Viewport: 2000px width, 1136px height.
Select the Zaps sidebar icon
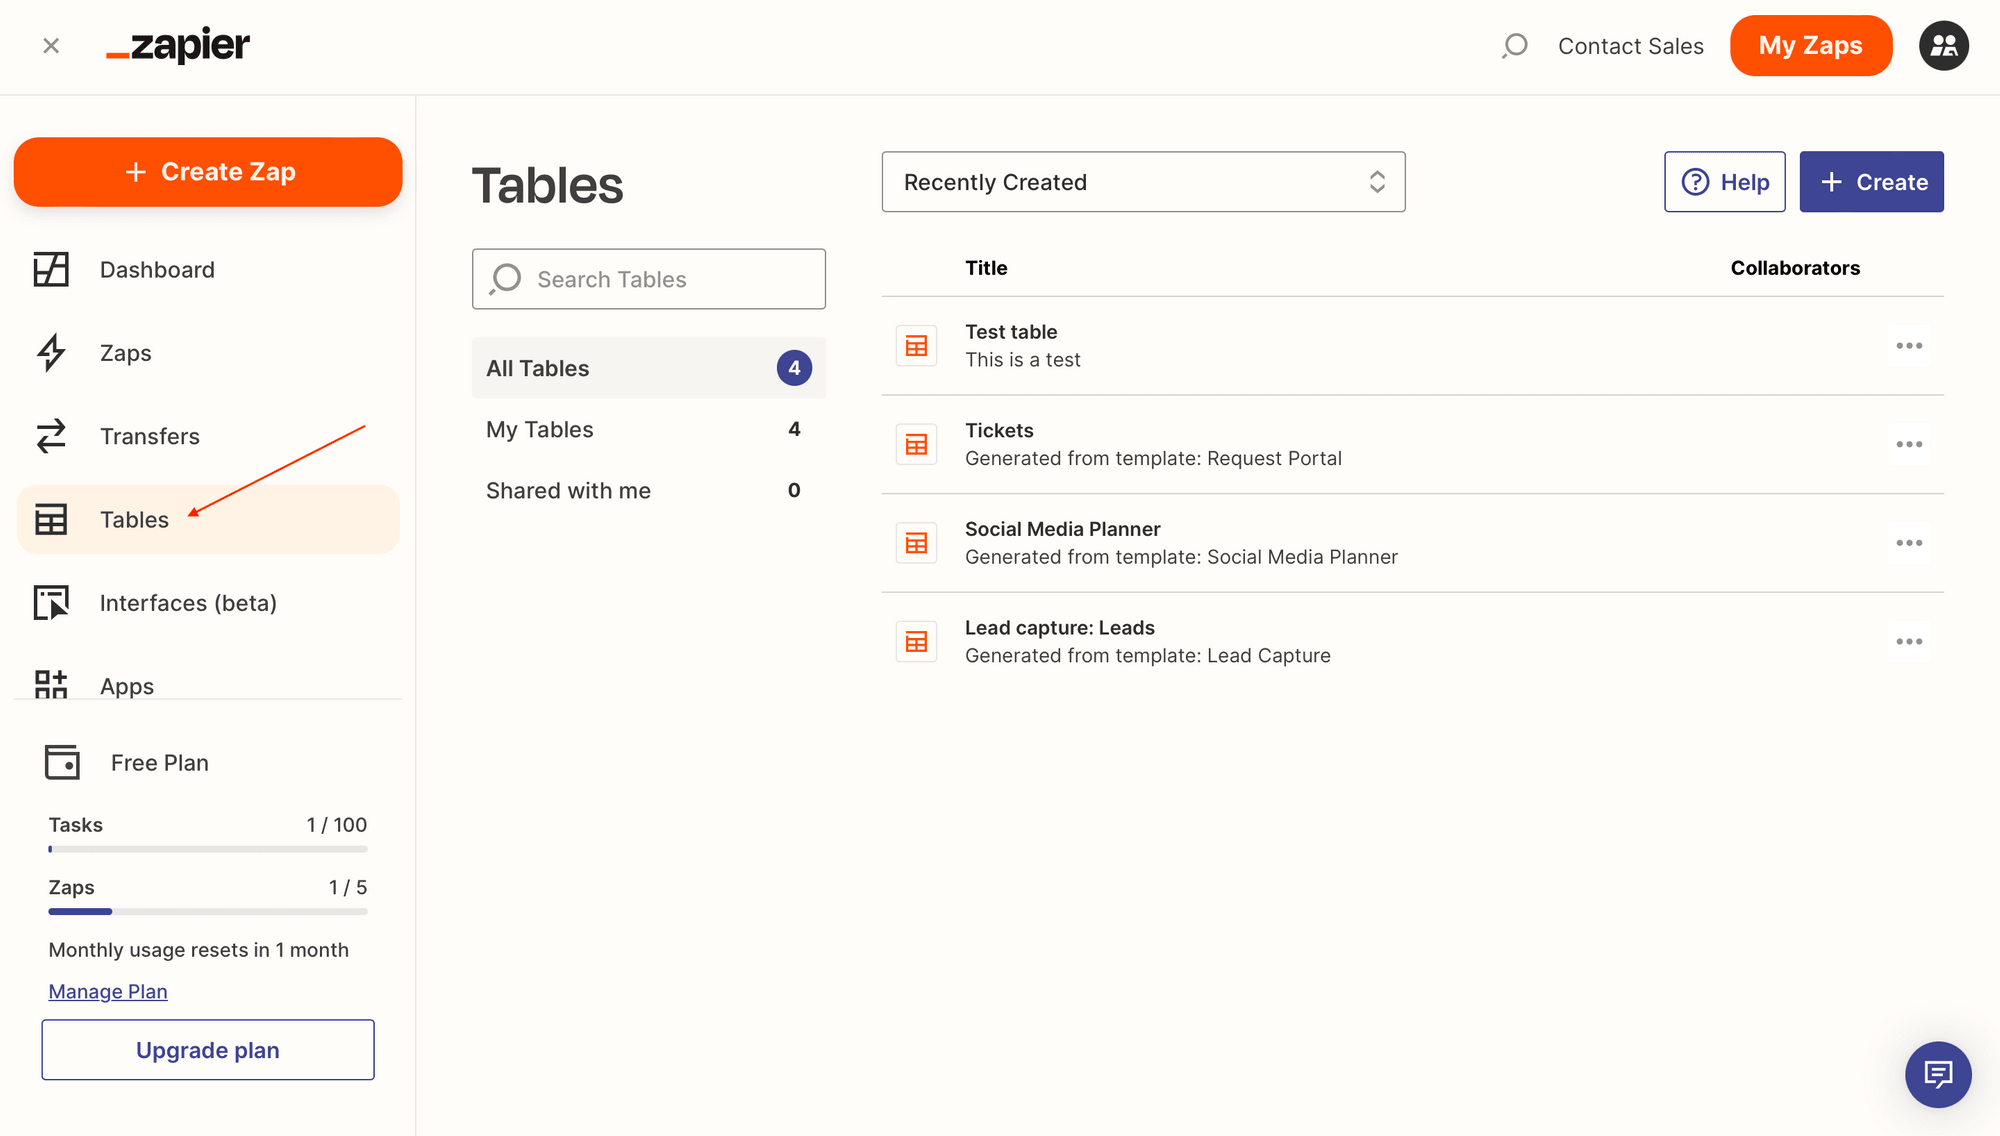50,352
